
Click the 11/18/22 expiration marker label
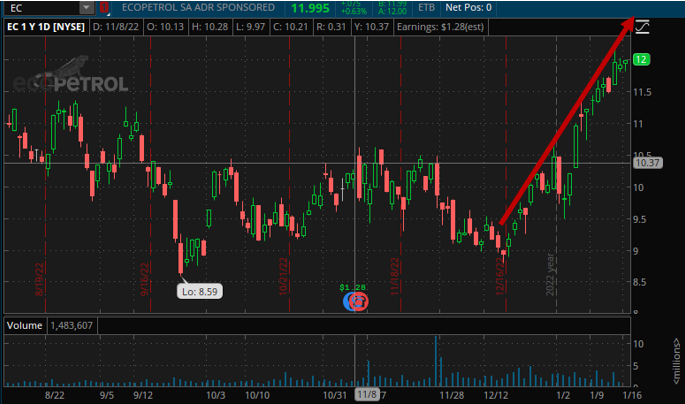(395, 276)
